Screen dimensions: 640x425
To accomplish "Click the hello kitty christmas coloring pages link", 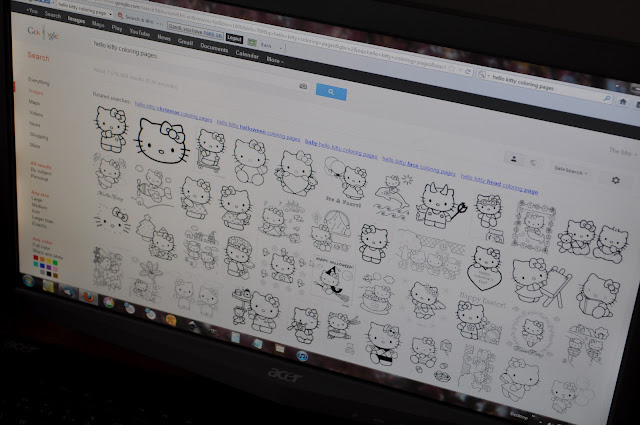I will pyautogui.click(x=173, y=111).
